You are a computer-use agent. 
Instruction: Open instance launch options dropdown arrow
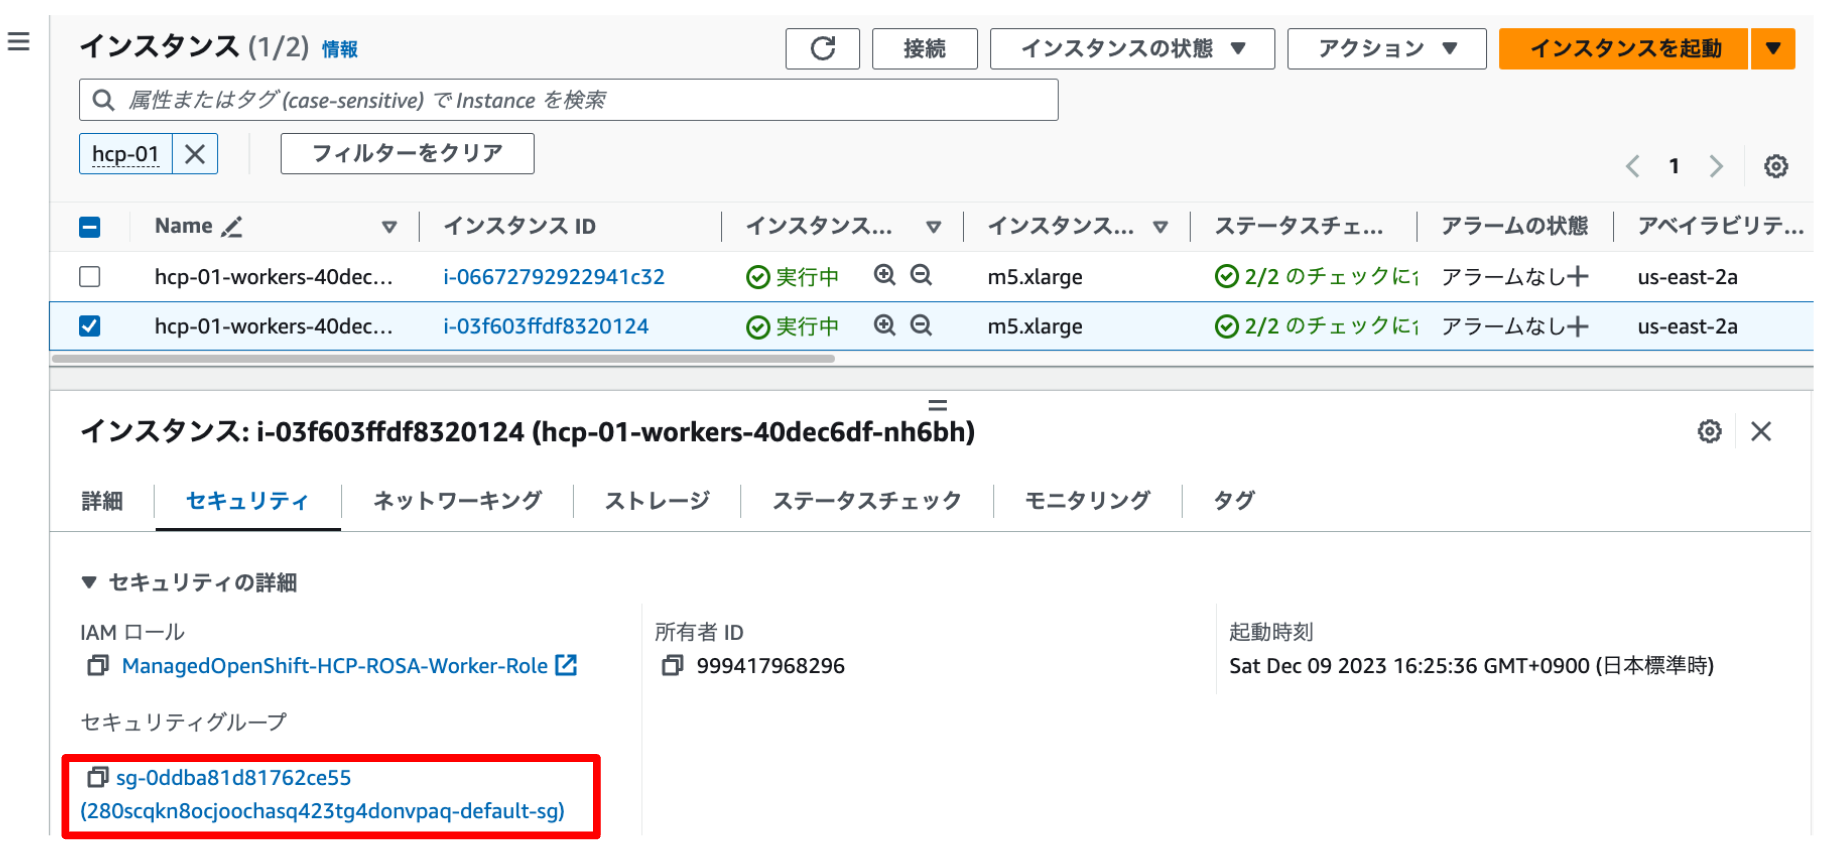coord(1773,48)
